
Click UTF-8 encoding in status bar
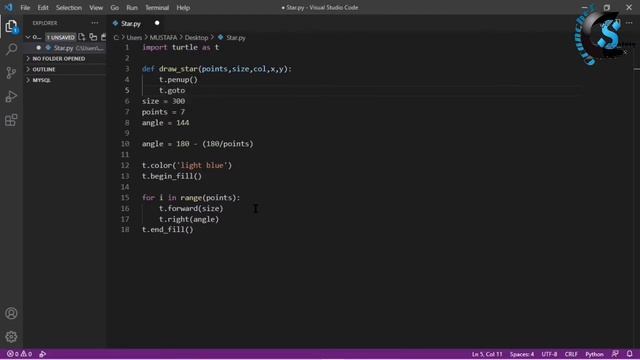pyautogui.click(x=549, y=354)
